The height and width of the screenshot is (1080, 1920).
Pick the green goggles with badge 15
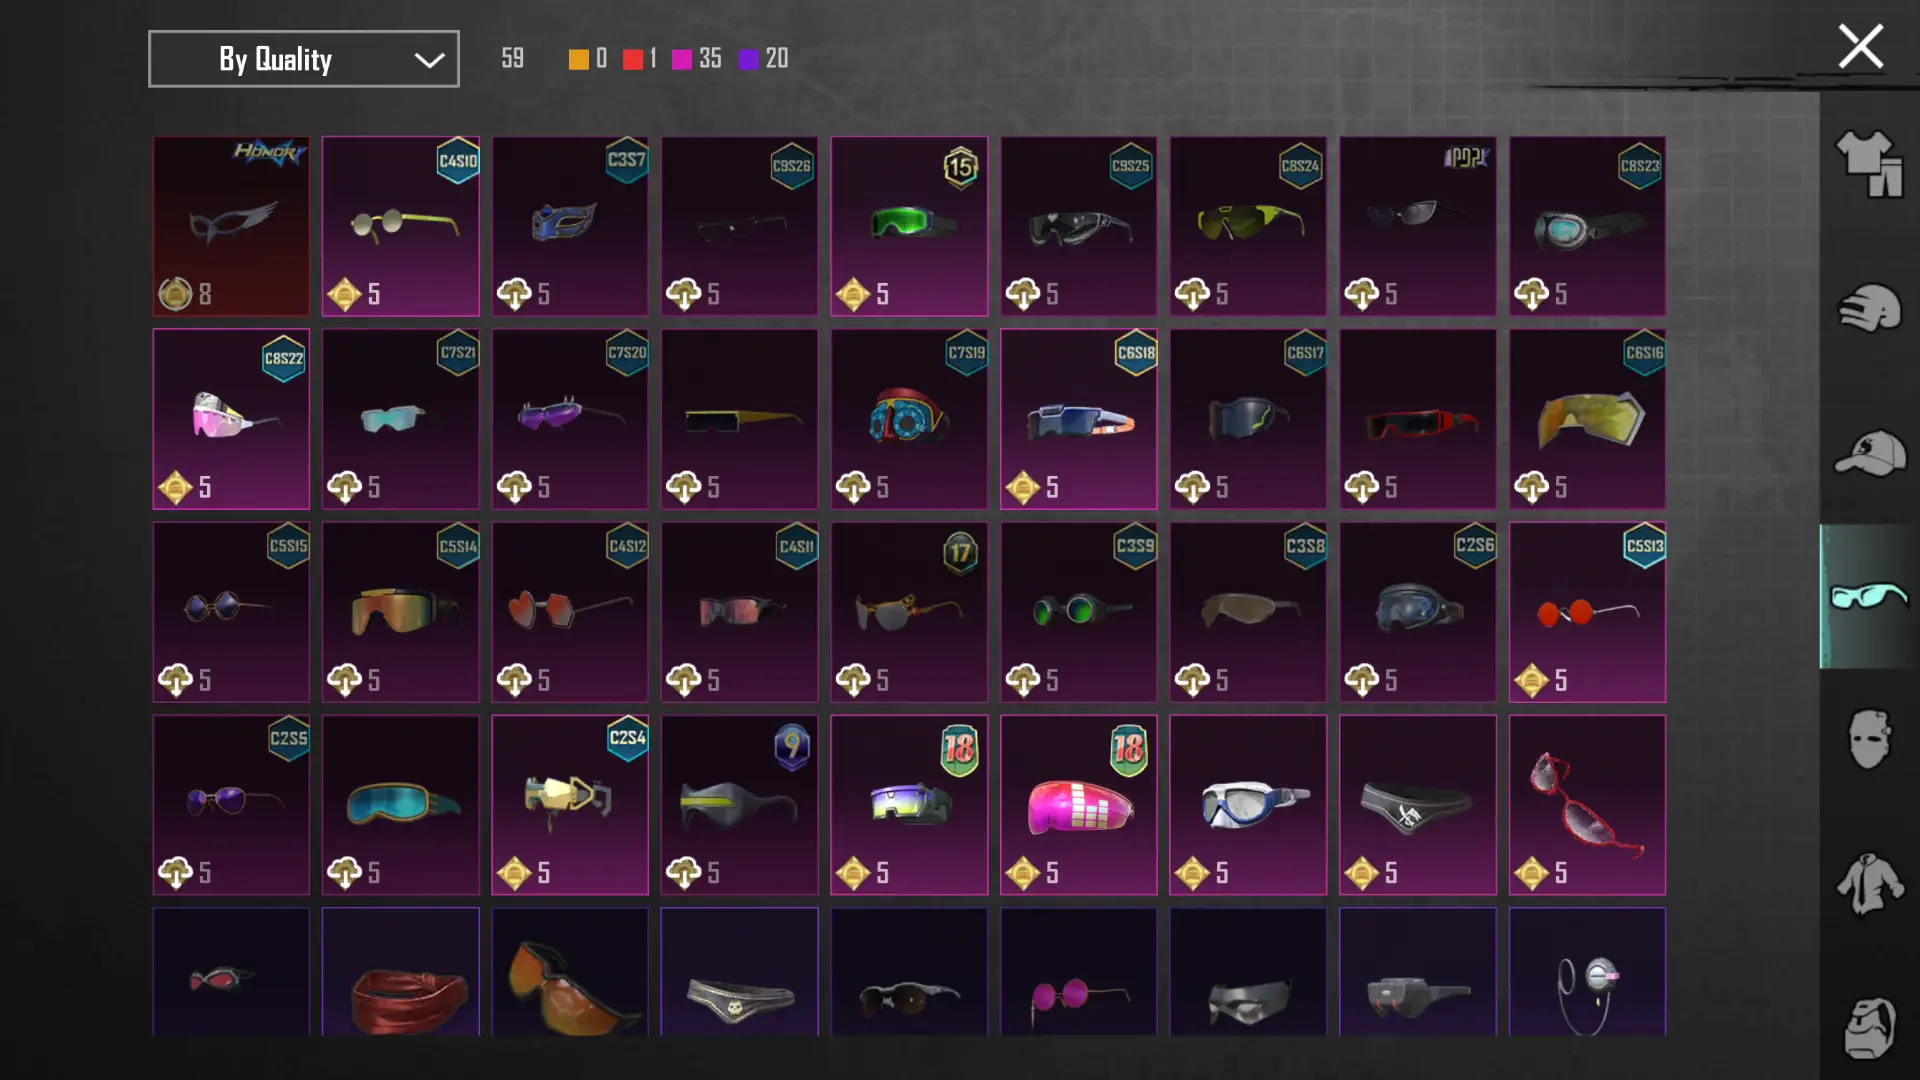909,226
